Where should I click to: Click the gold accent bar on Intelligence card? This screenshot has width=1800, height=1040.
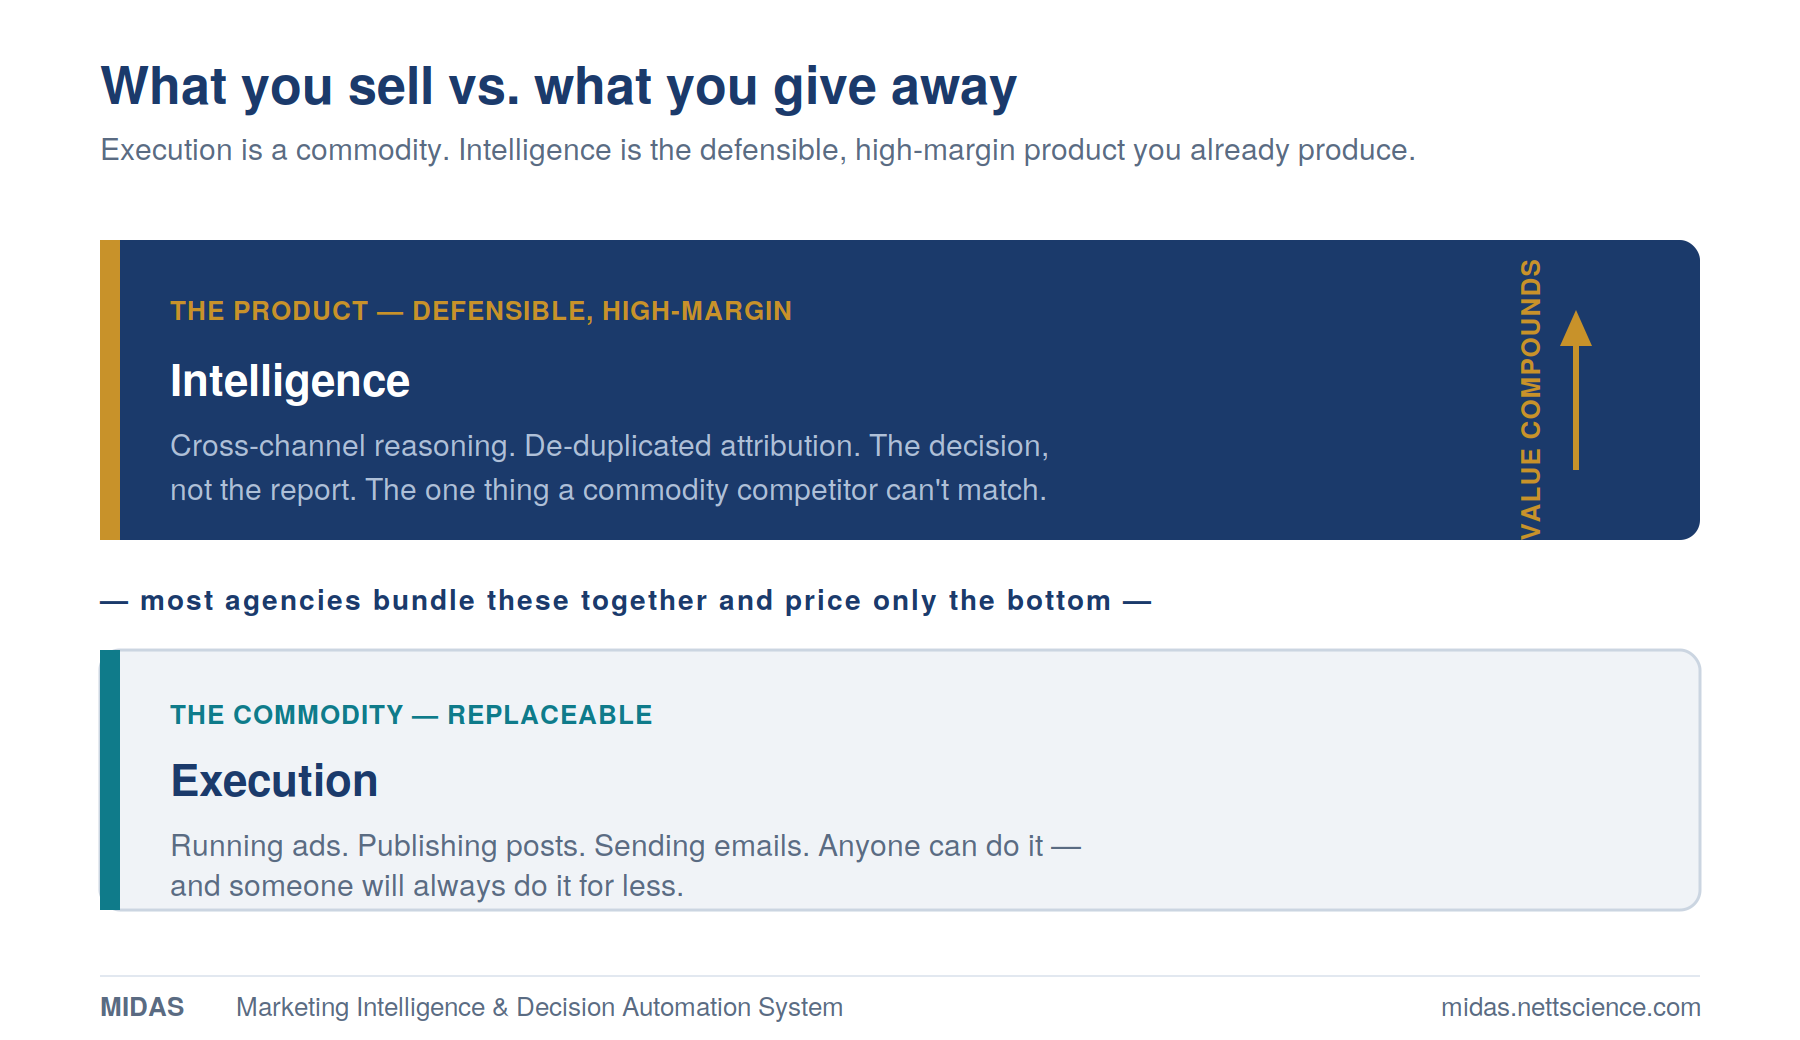pyautogui.click(x=110, y=390)
